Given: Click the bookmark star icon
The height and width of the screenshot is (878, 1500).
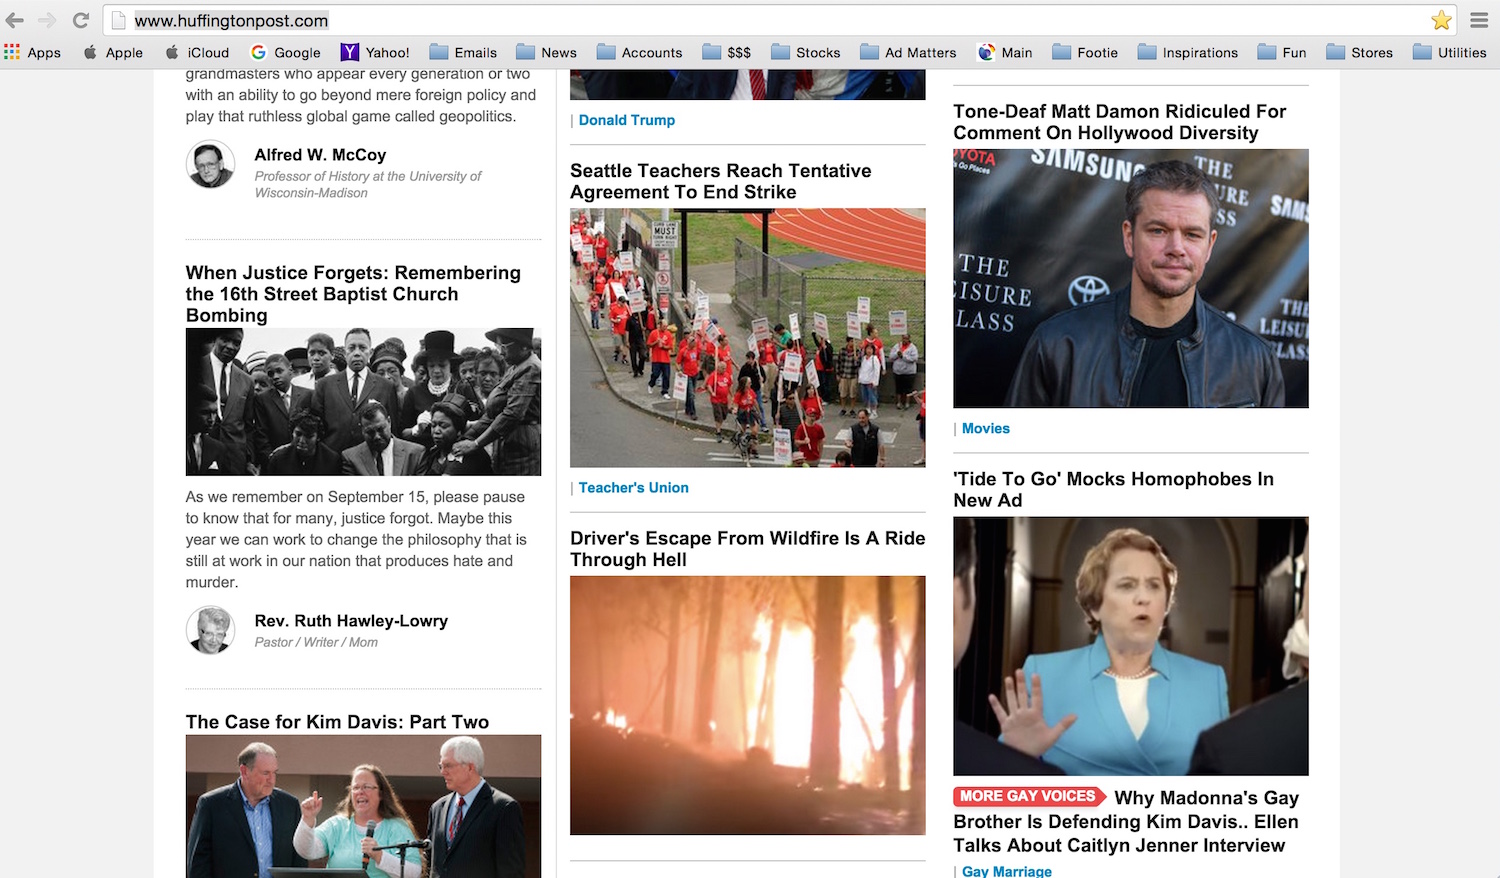Looking at the screenshot, I should click(x=1441, y=20).
